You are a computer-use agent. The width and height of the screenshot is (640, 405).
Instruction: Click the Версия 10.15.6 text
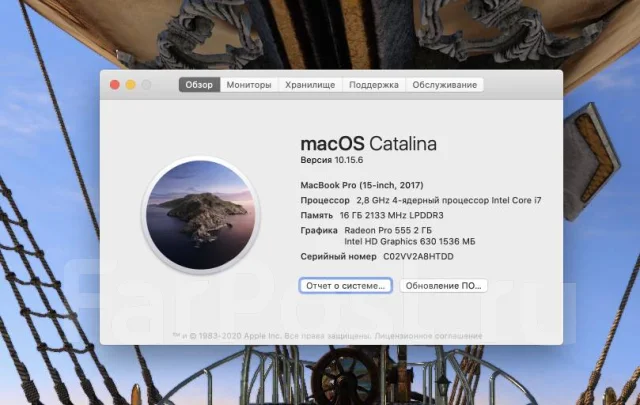(x=332, y=160)
